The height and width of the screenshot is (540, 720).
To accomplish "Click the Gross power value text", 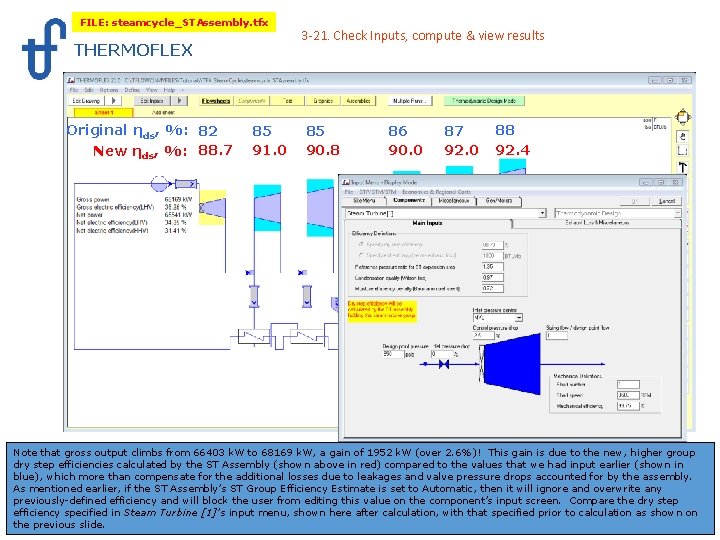I will click(x=178, y=200).
